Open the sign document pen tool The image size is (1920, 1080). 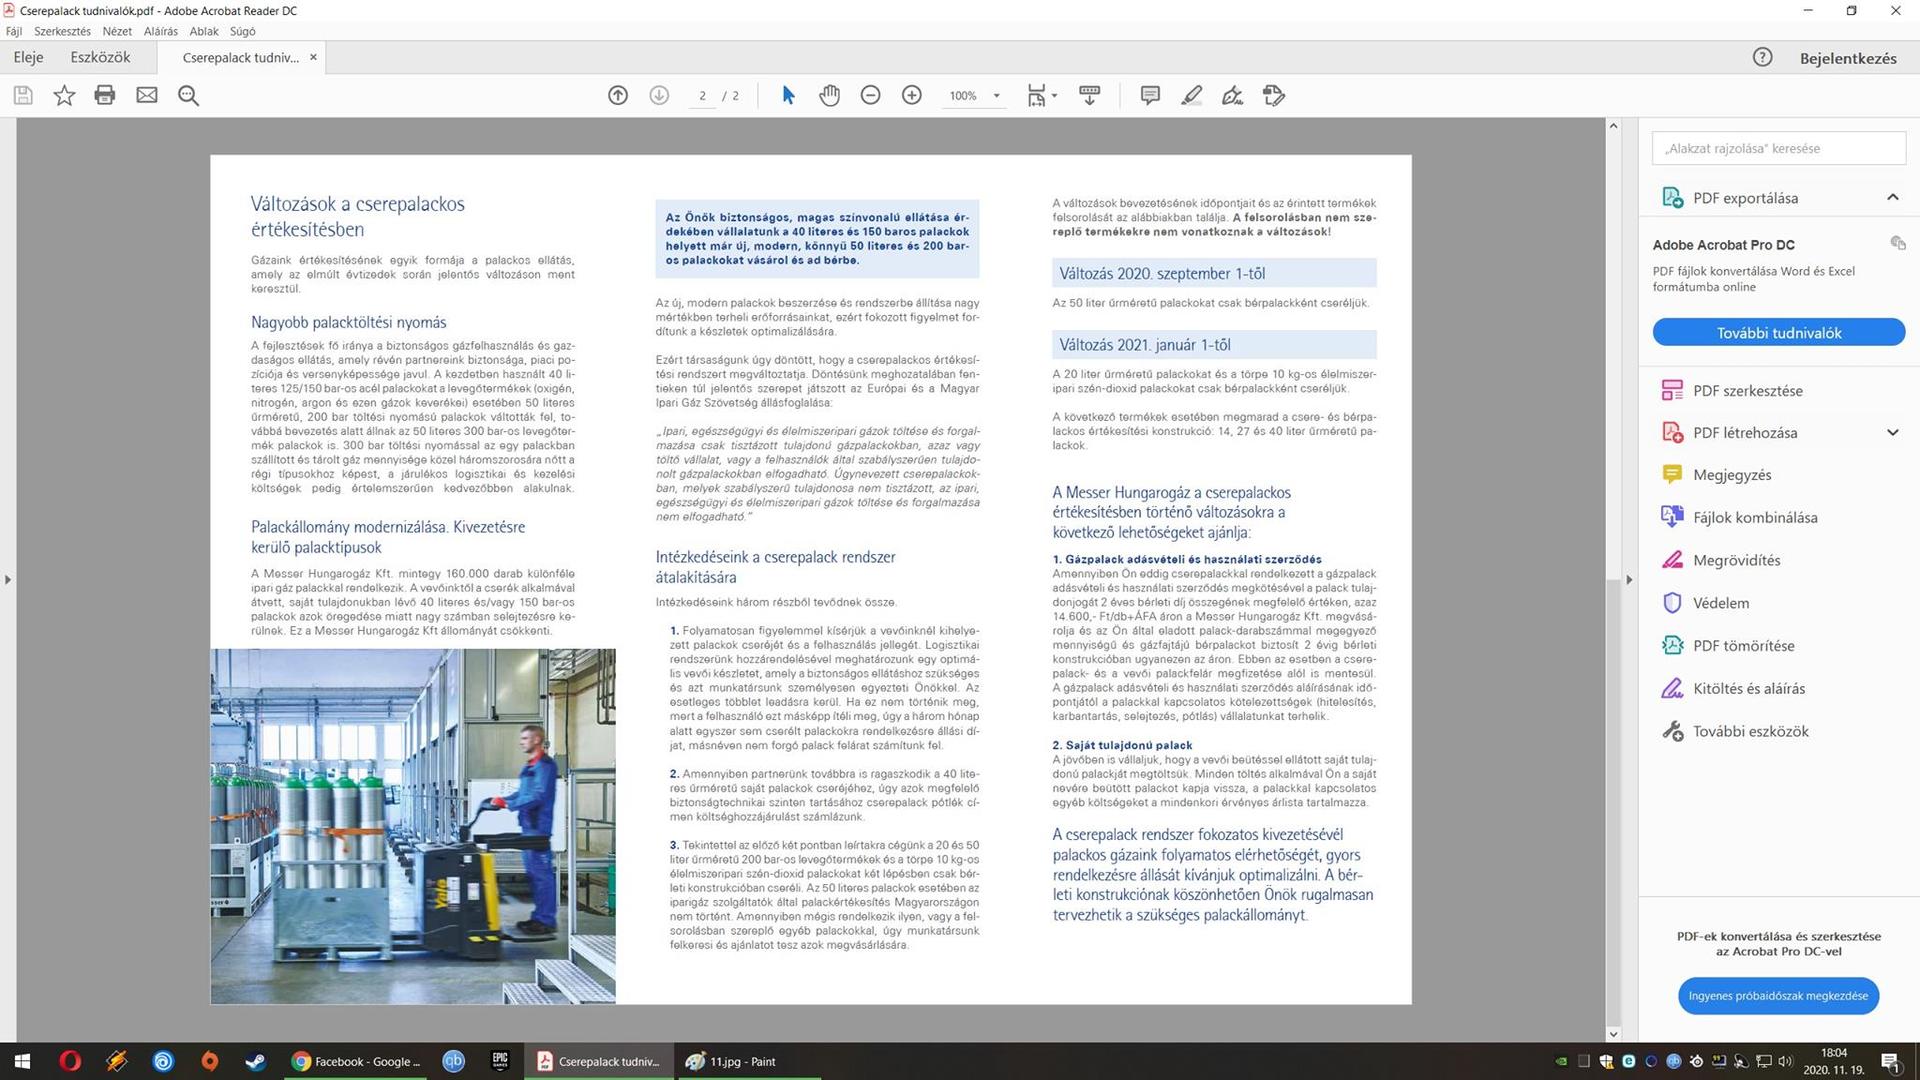pyautogui.click(x=1232, y=96)
